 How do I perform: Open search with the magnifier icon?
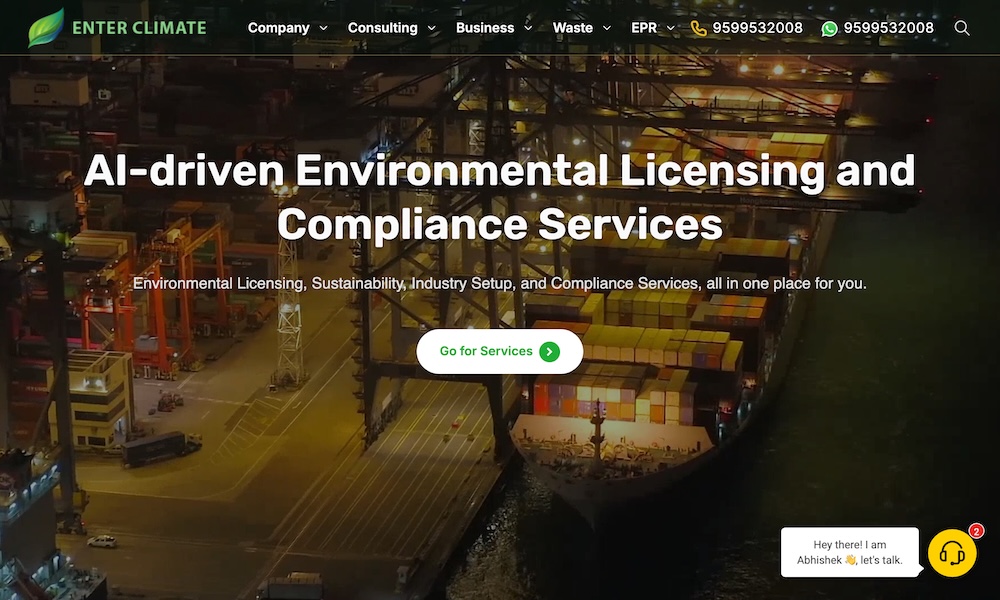962,28
